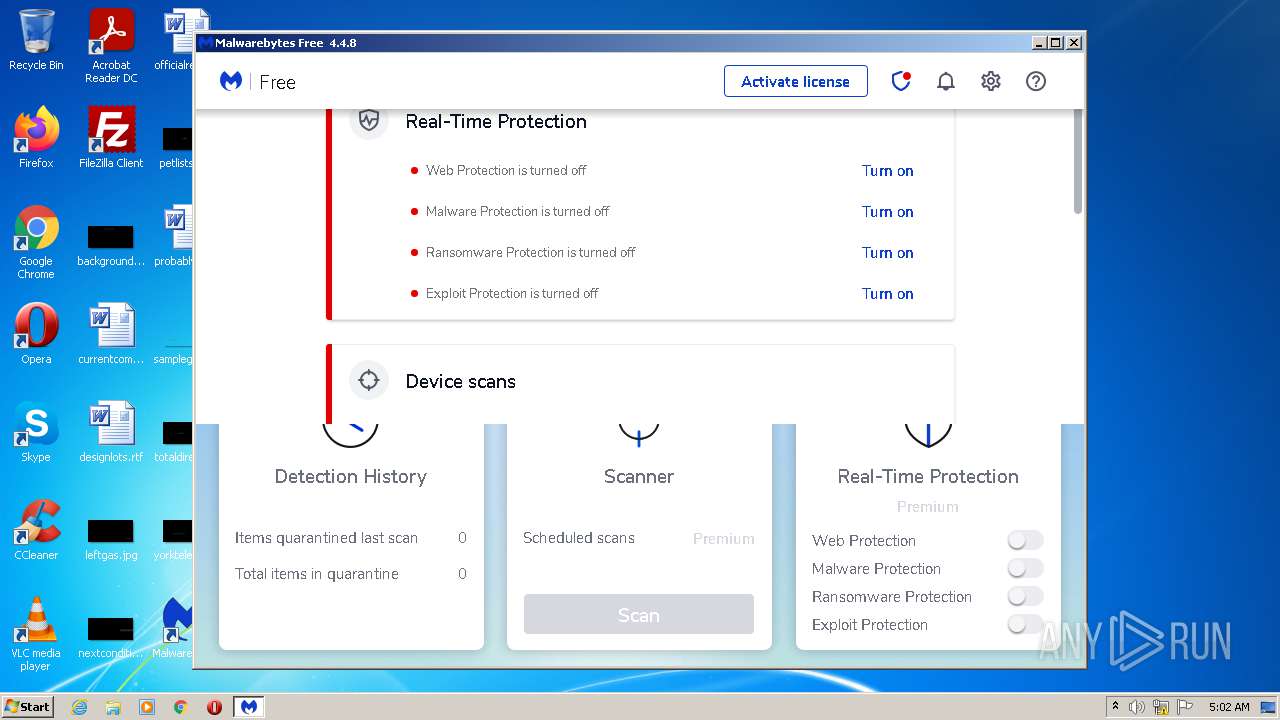
Task: Click the volume icon in the system tray
Action: (1137, 707)
